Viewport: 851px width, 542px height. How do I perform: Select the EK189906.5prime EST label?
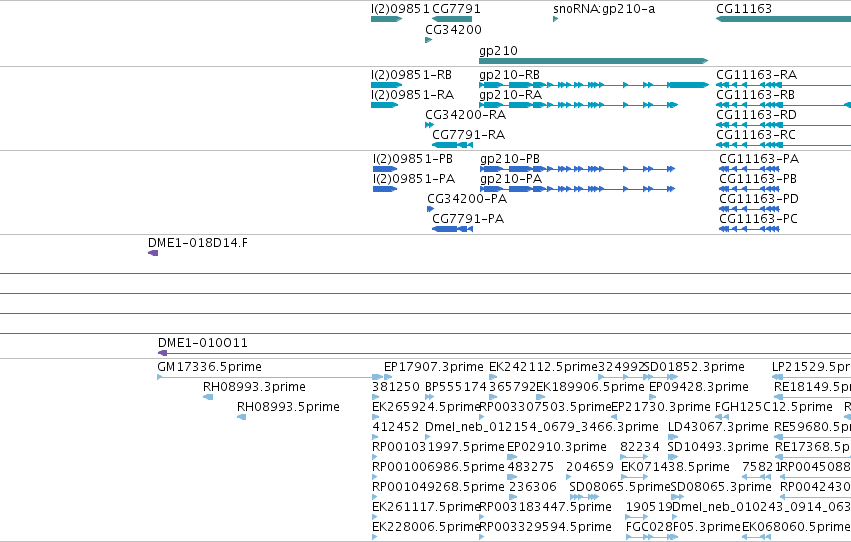click(590, 387)
